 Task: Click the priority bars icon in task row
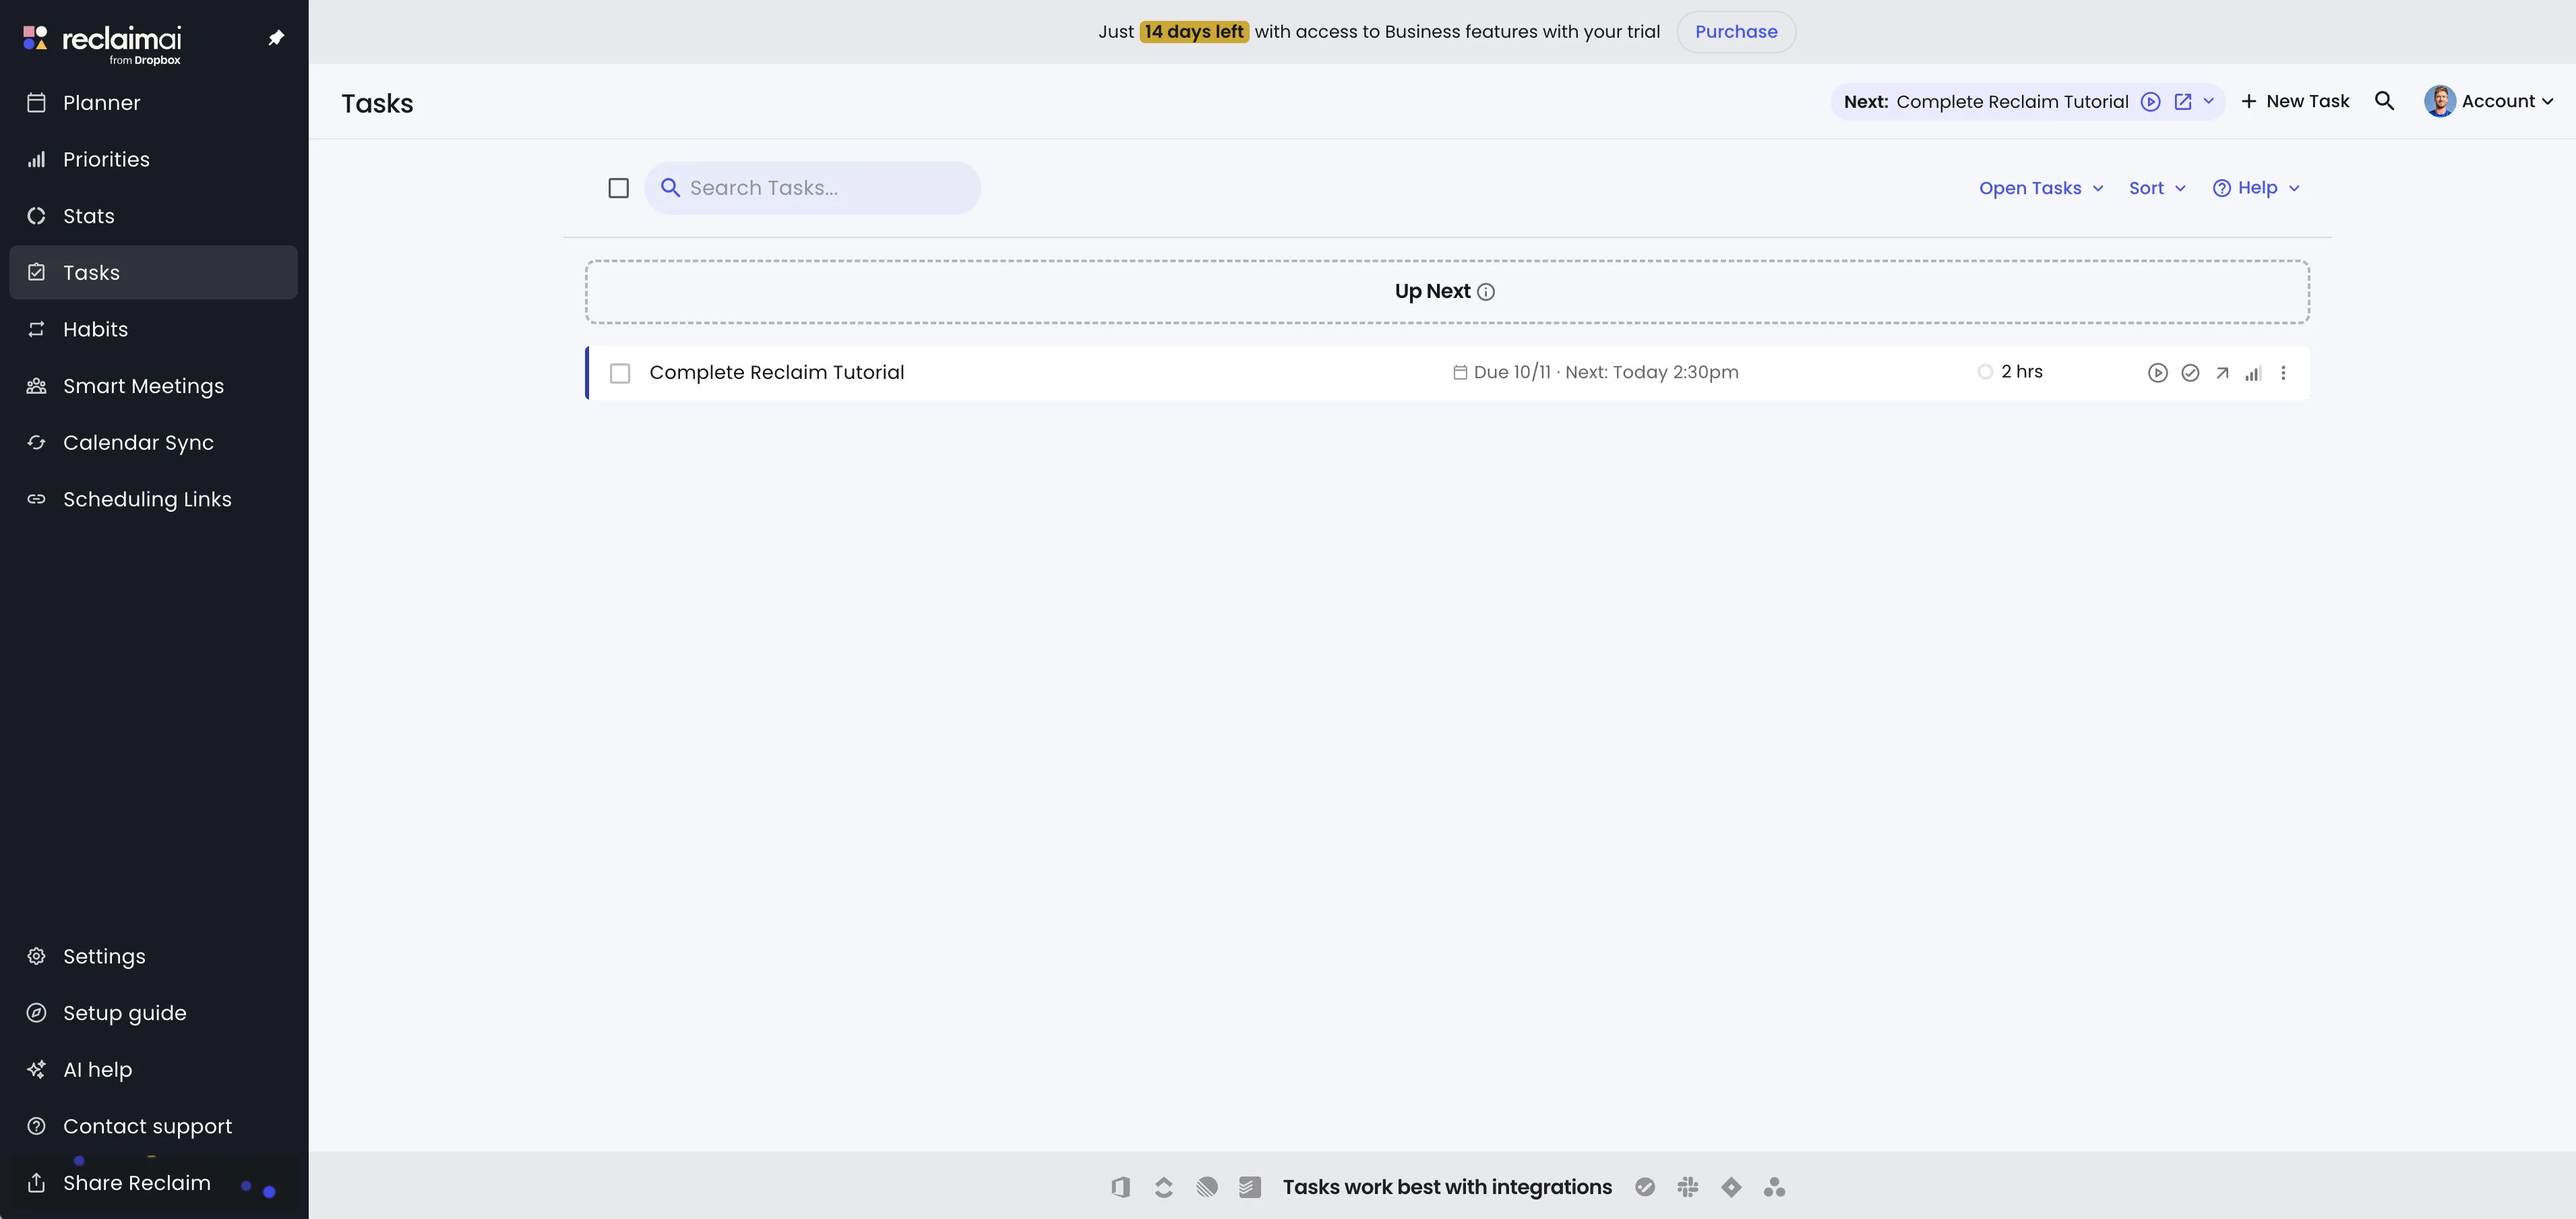click(x=2252, y=373)
